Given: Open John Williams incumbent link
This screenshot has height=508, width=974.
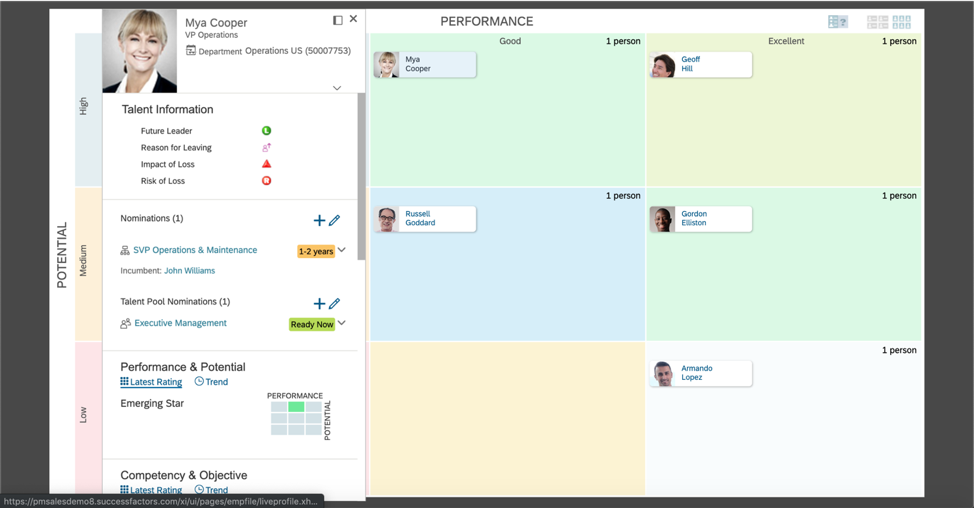Looking at the screenshot, I should point(189,271).
